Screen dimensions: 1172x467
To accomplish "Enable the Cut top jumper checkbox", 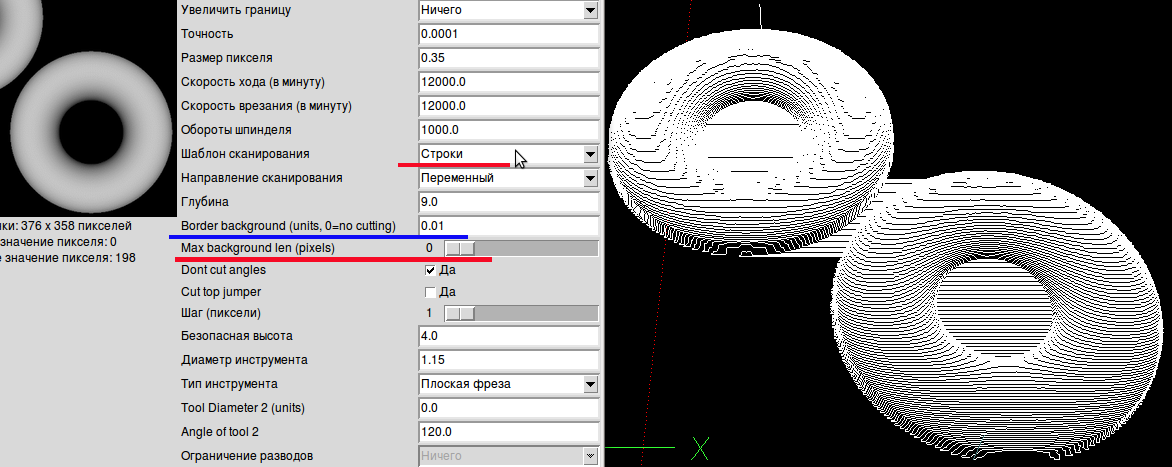I will (x=430, y=291).
